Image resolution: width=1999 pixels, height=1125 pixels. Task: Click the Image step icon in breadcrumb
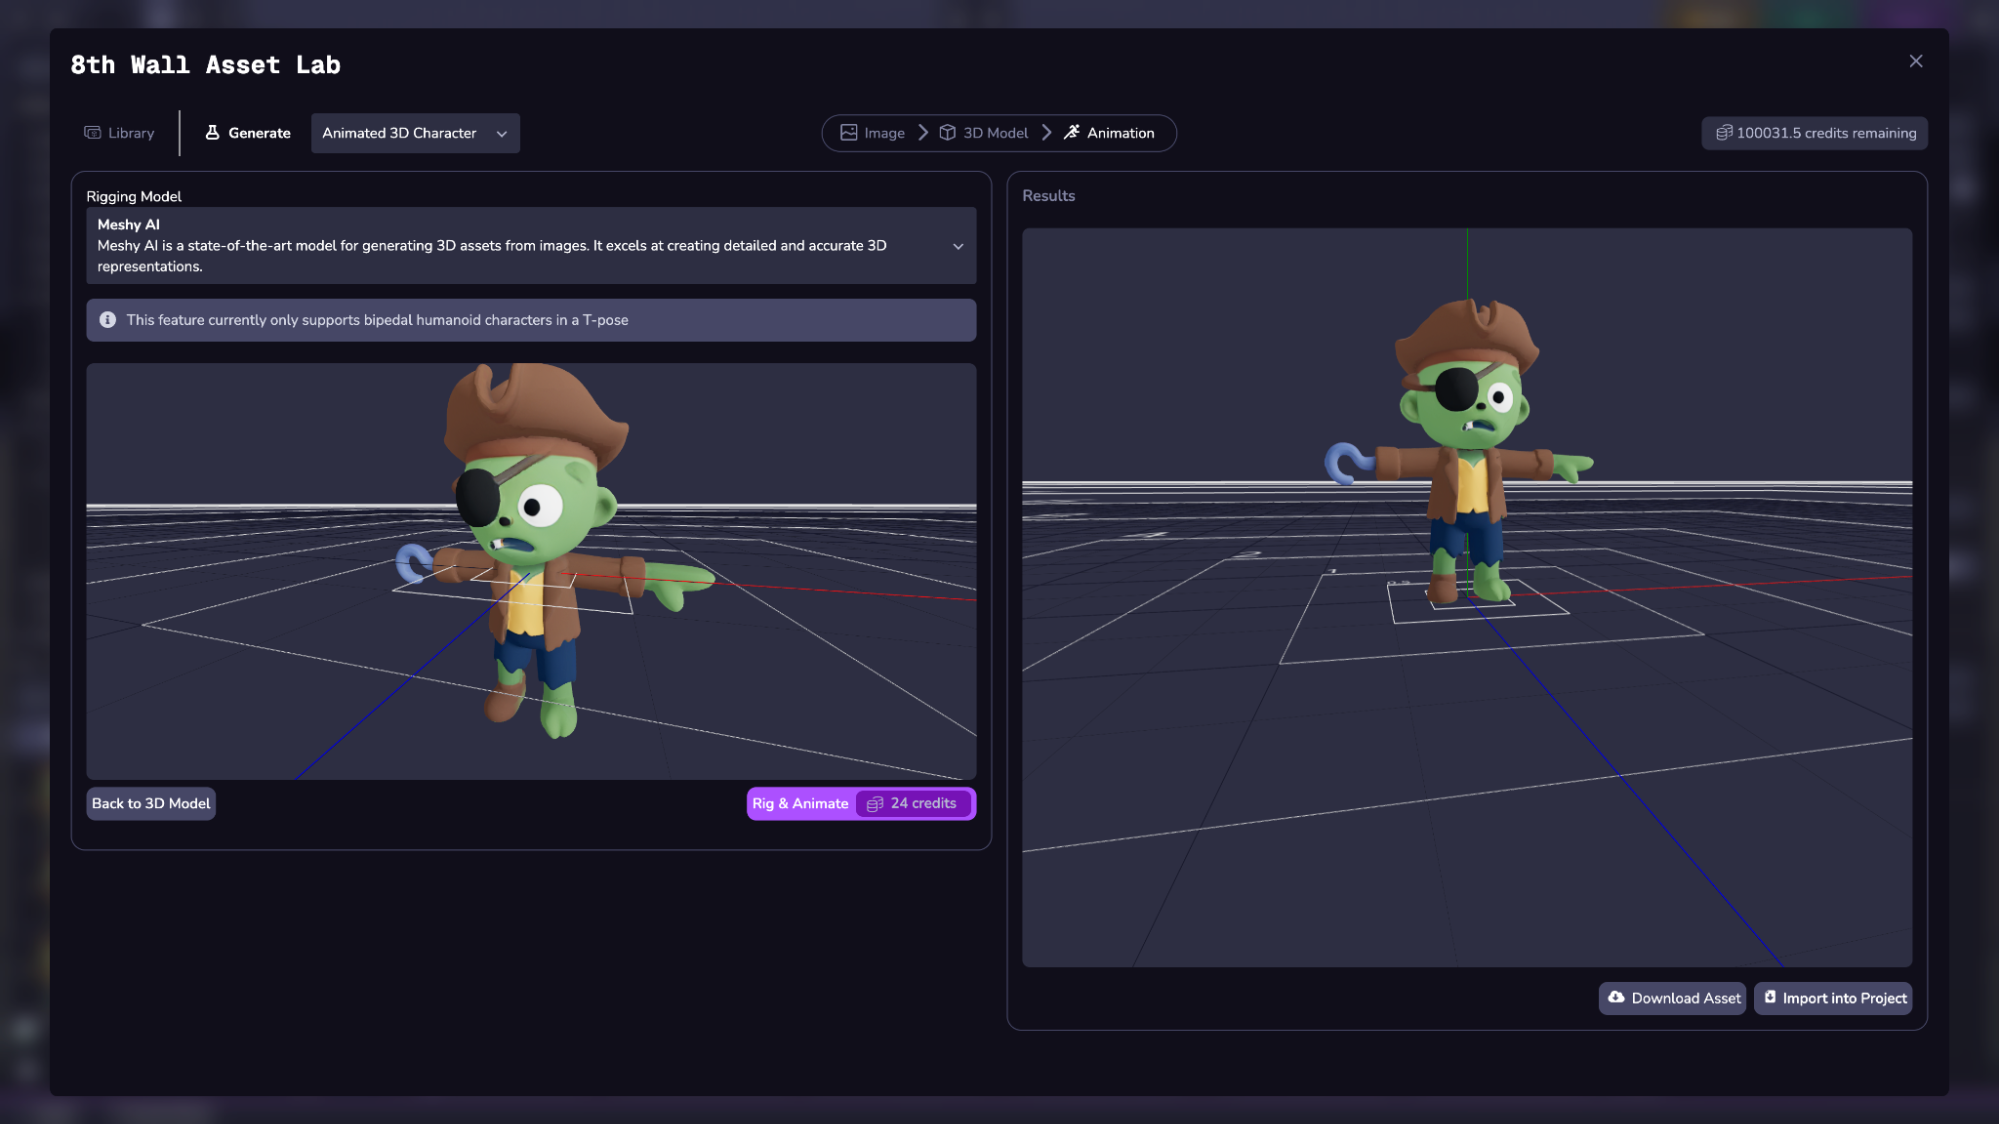click(x=849, y=133)
